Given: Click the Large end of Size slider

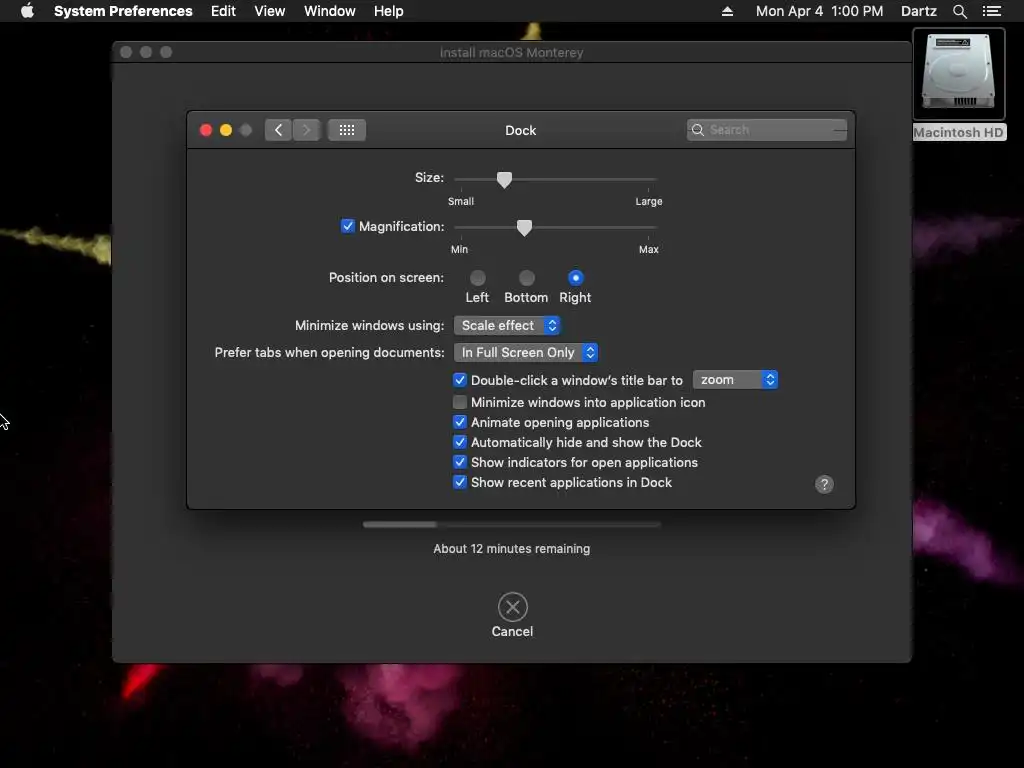Looking at the screenshot, I should [648, 201].
